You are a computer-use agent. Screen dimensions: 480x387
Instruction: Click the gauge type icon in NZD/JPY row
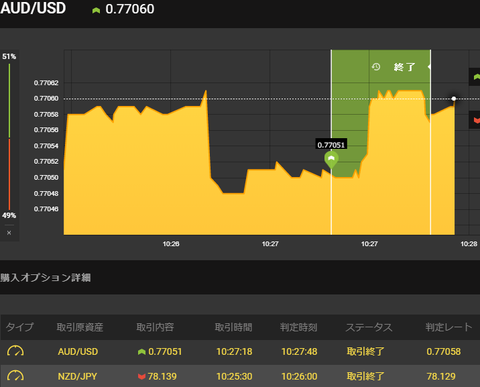[15, 376]
